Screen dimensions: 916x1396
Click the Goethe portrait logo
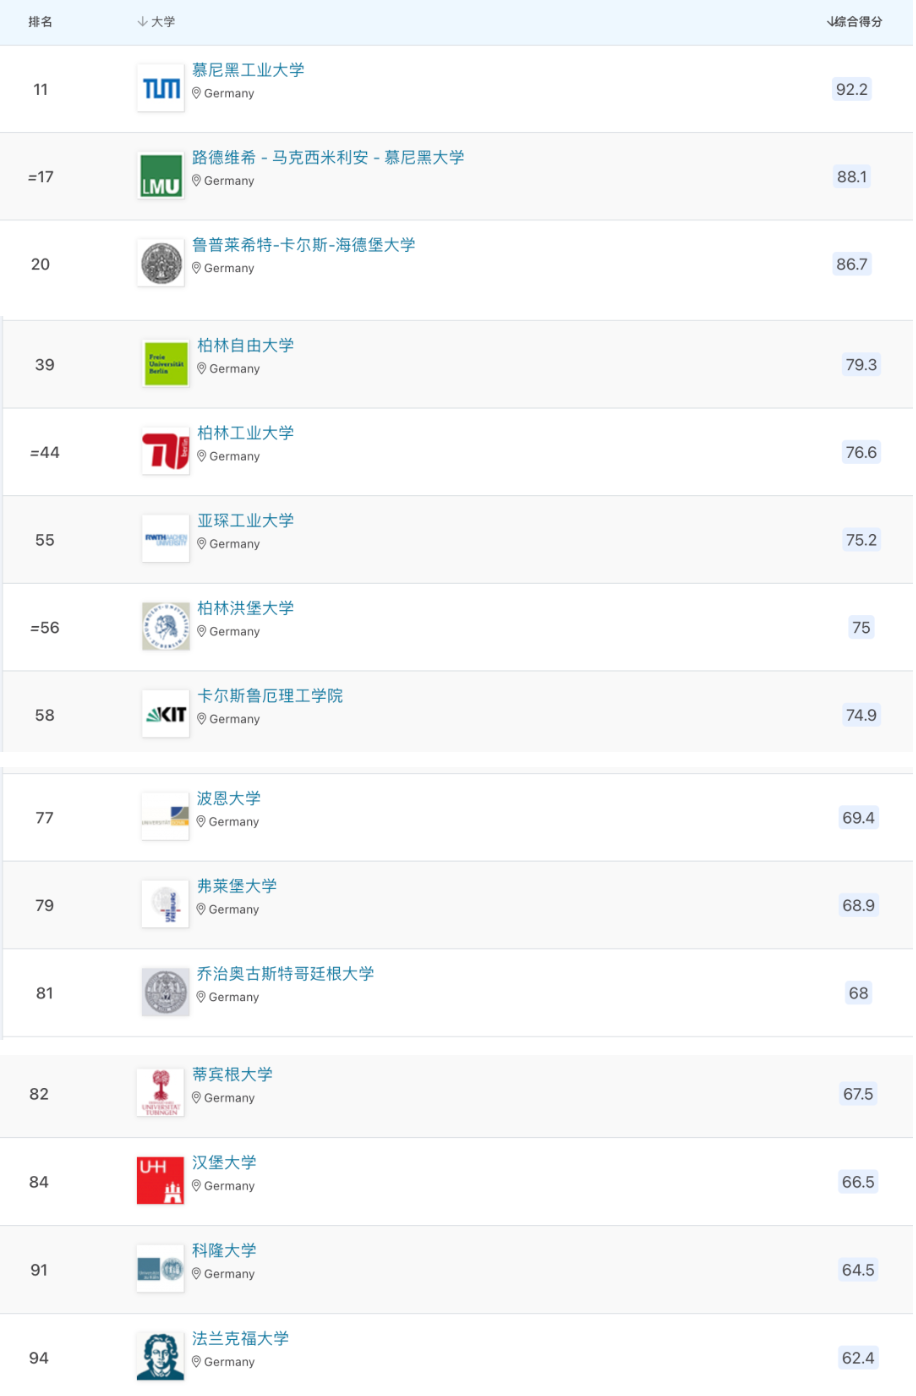click(161, 1357)
